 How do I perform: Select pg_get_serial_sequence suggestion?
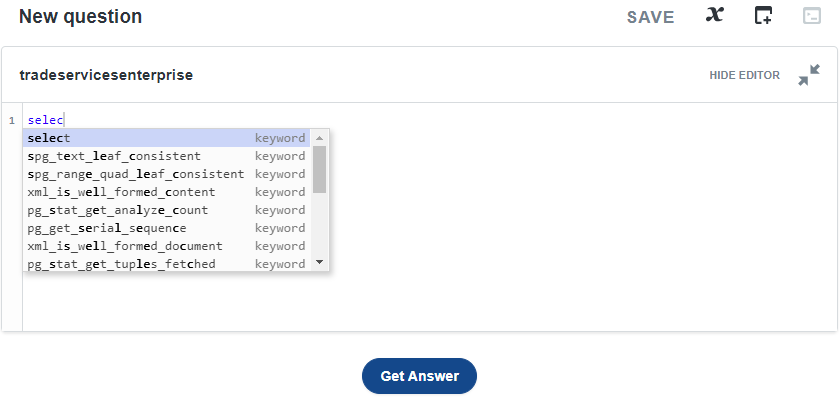point(166,228)
